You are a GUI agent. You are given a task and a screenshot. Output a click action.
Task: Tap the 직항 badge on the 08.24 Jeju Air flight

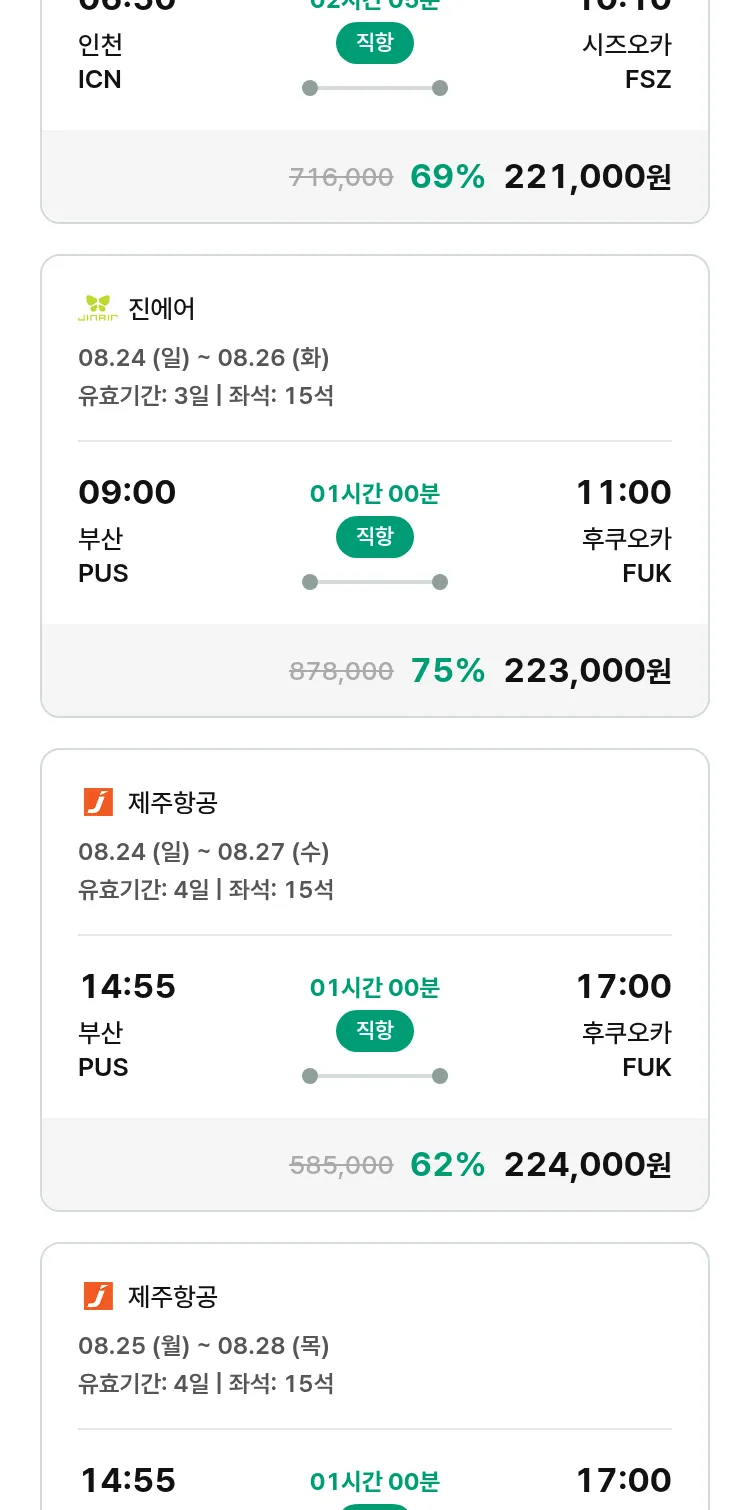[375, 1032]
